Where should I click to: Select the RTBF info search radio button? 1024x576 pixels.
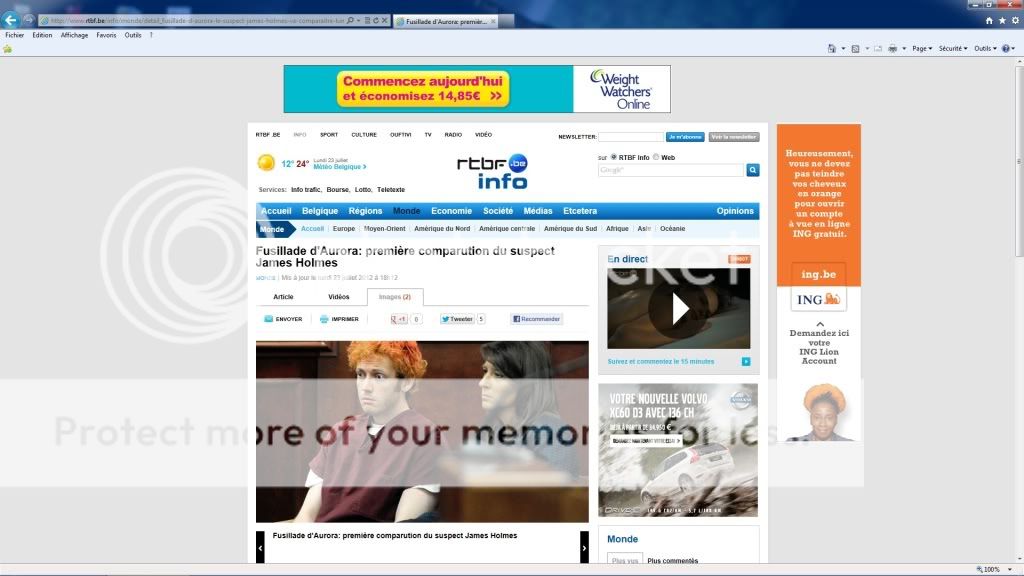(614, 157)
